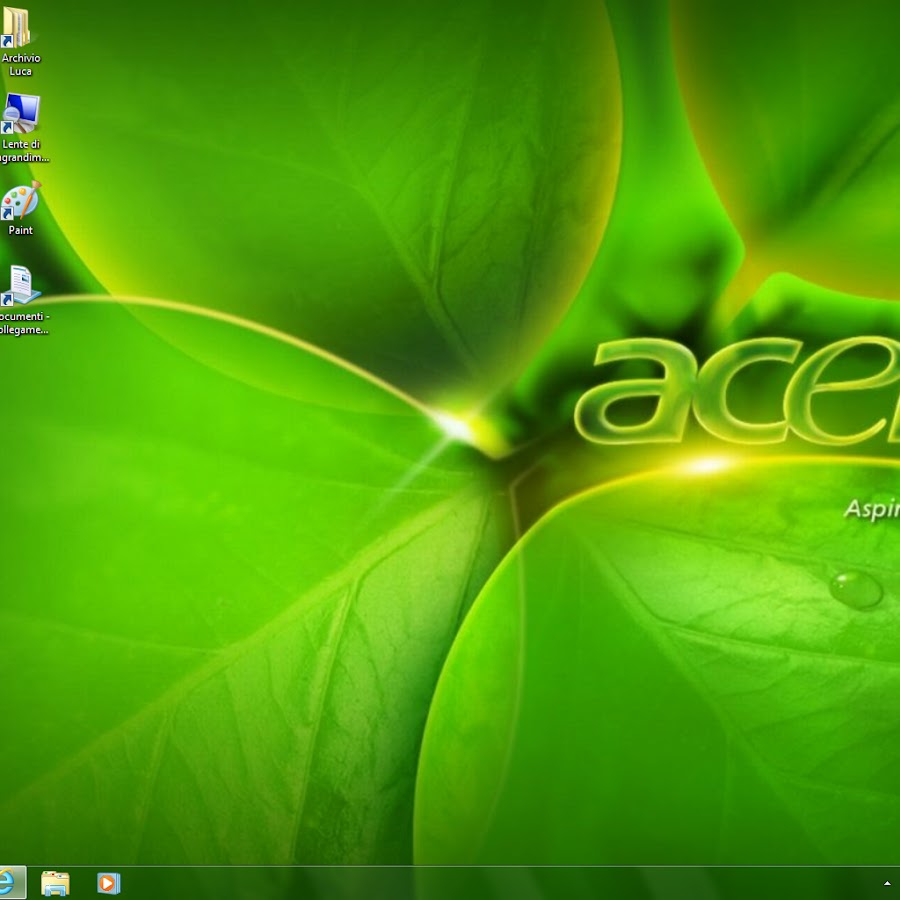This screenshot has height=900, width=900.
Task: Show hidden system tray icons arrow
Action: 887,883
